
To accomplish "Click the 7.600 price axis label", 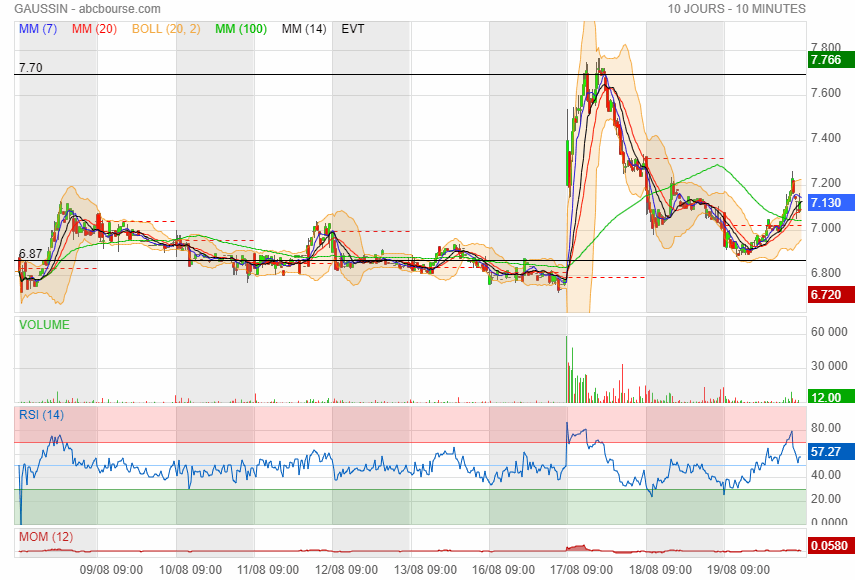I will [826, 93].
